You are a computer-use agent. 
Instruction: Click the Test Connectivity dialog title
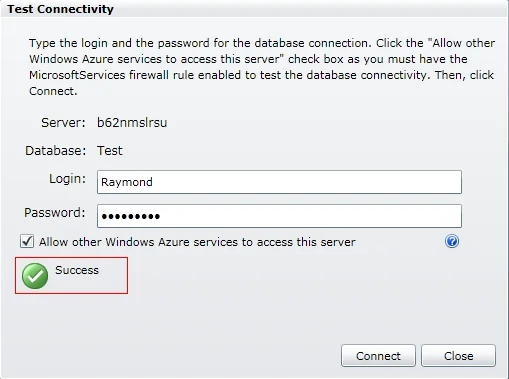pos(60,9)
